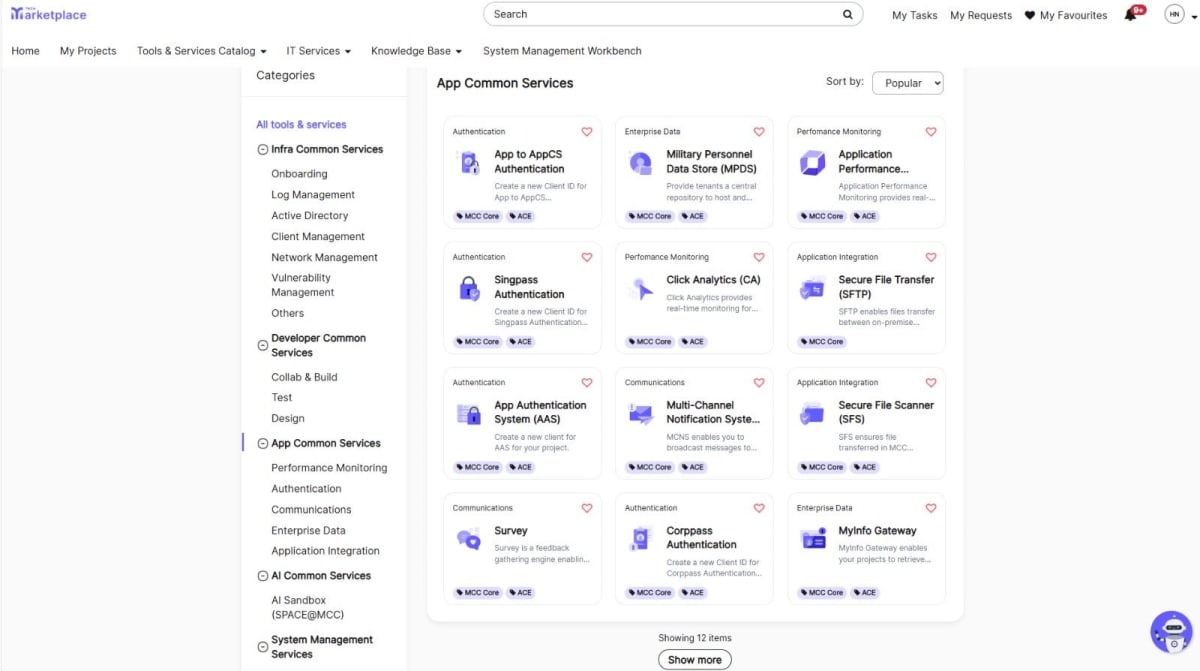Favourite Click Analytics (CA)
The width and height of the screenshot is (1200, 671).
759,257
